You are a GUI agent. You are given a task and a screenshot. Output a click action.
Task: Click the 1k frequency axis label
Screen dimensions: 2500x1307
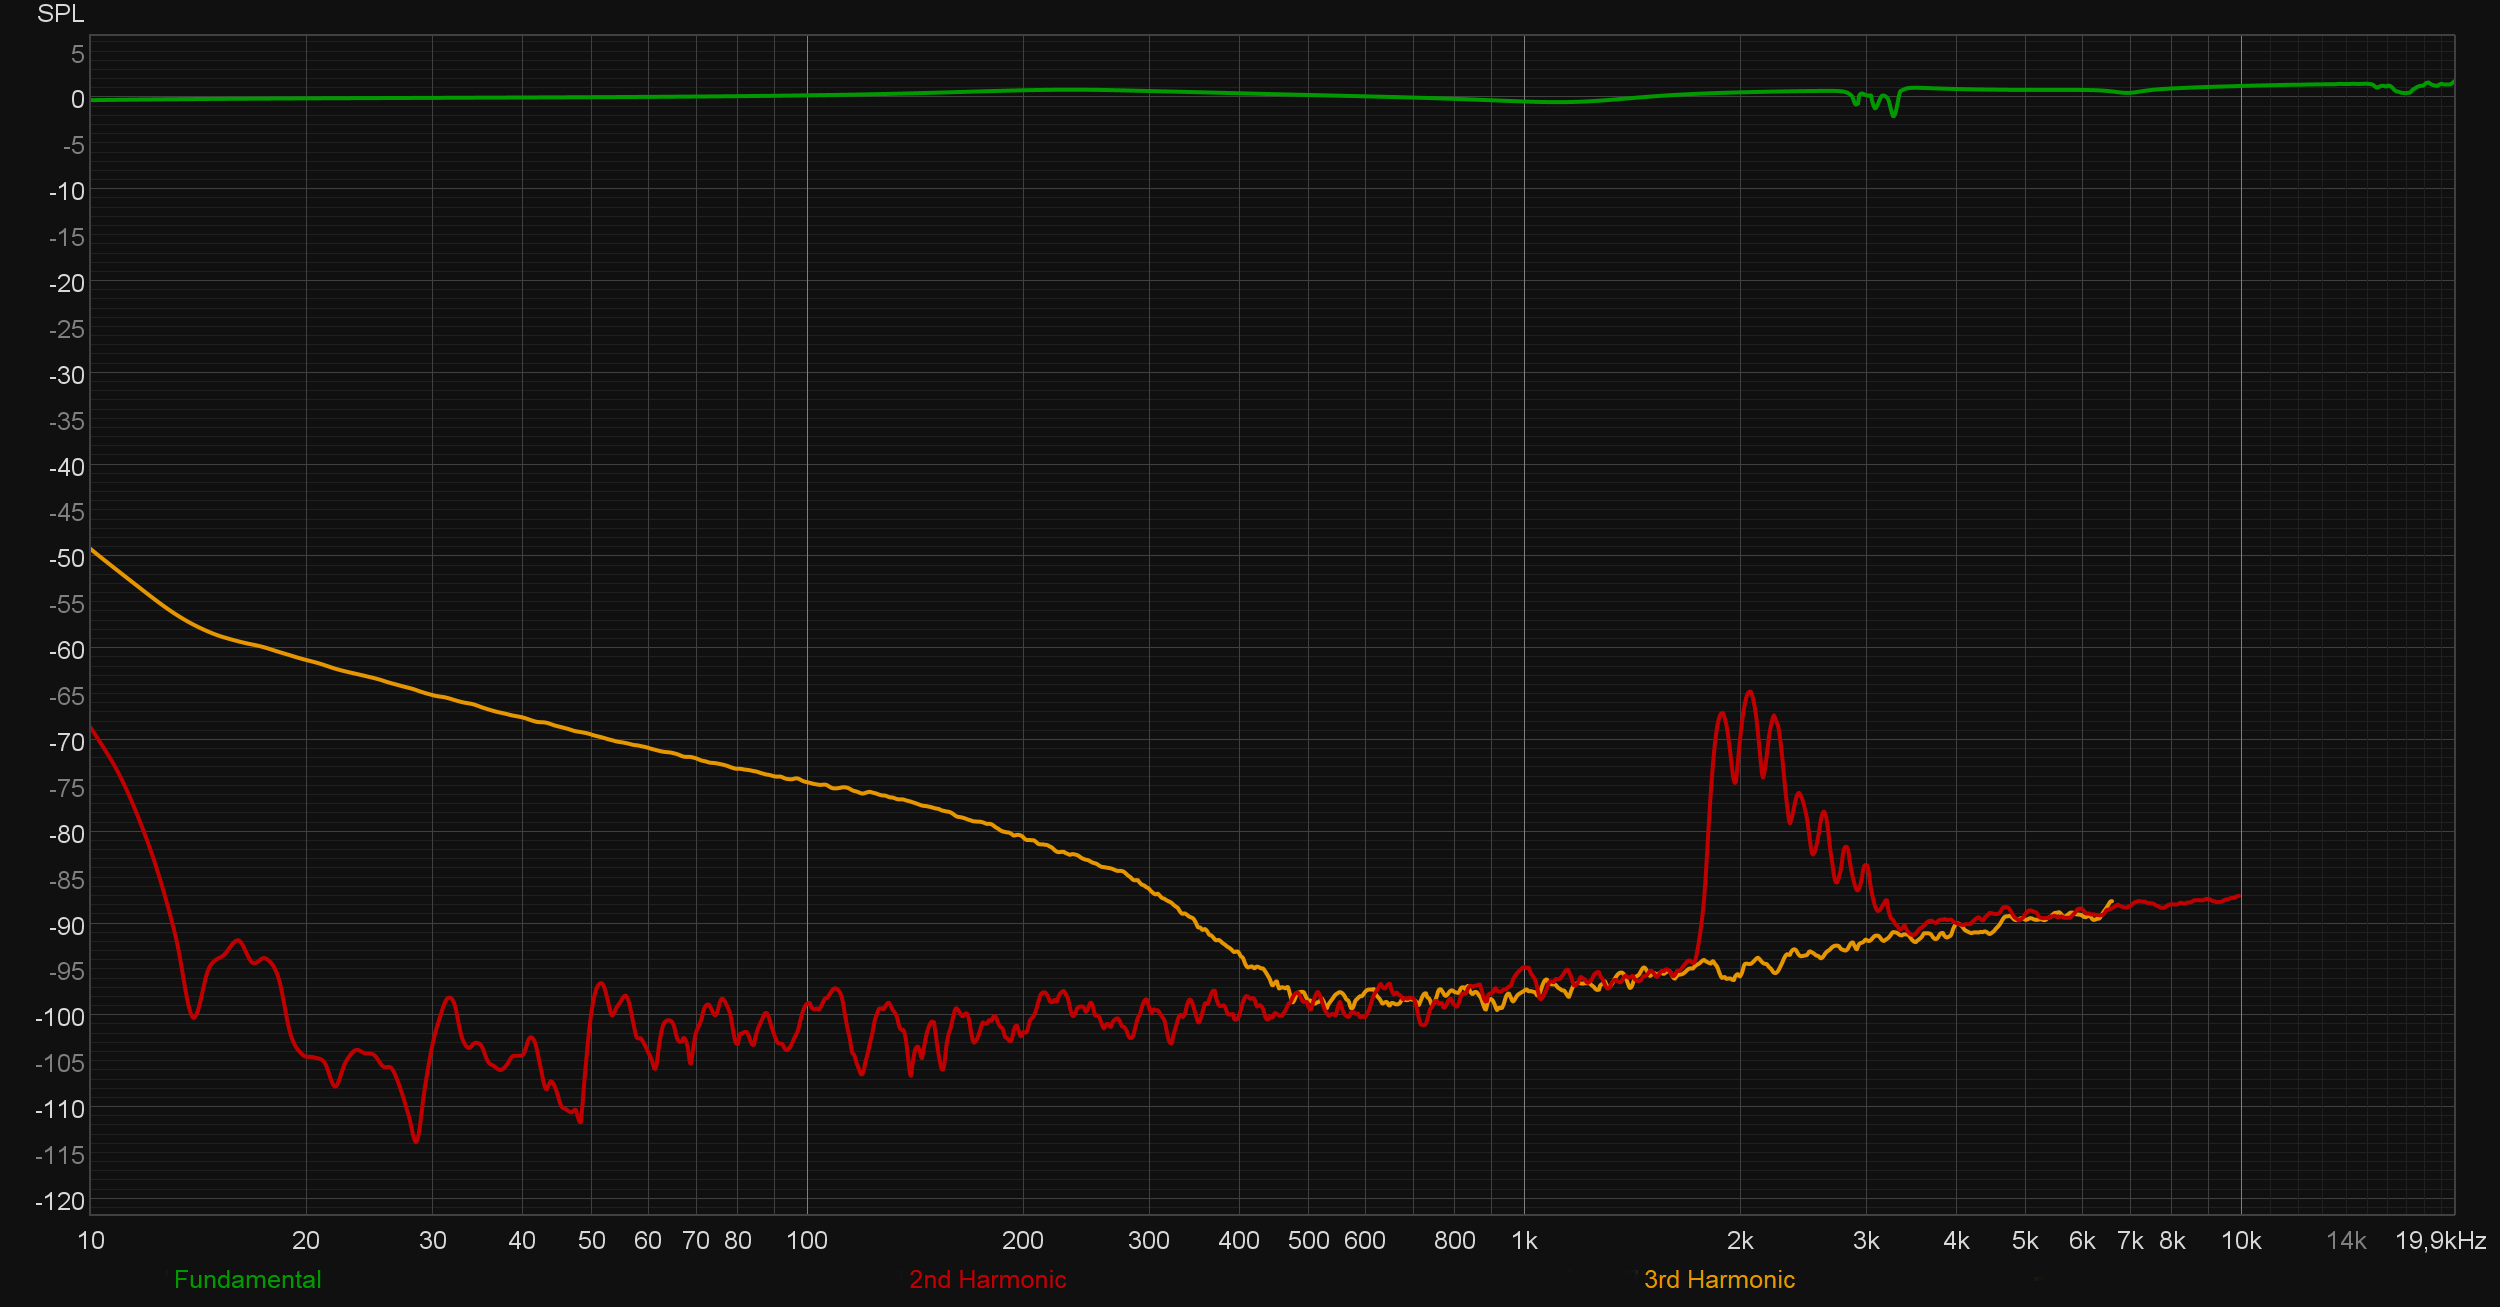pyautogui.click(x=1524, y=1241)
